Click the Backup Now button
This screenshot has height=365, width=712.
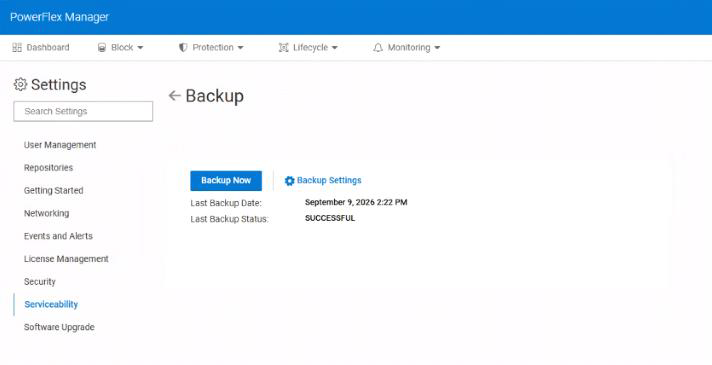coord(226,181)
